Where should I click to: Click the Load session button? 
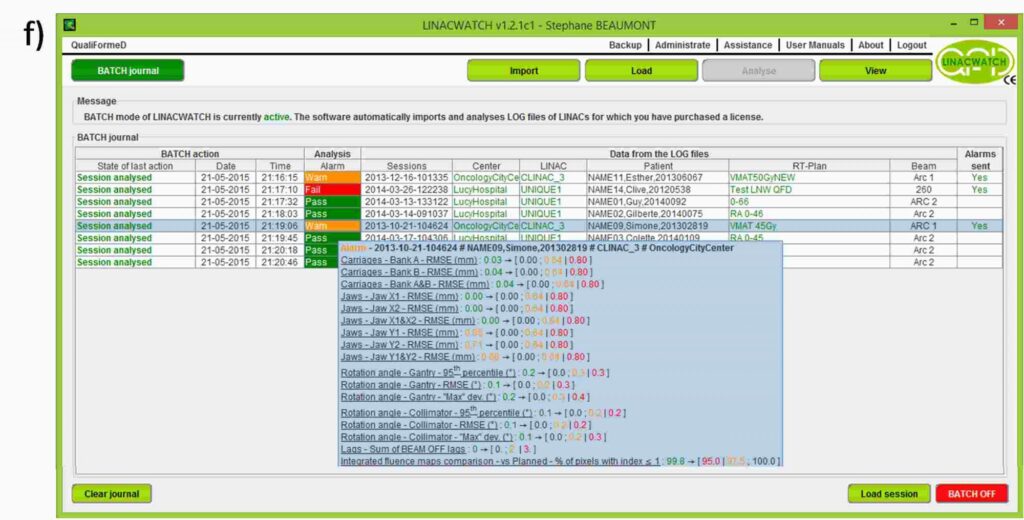[888, 494]
